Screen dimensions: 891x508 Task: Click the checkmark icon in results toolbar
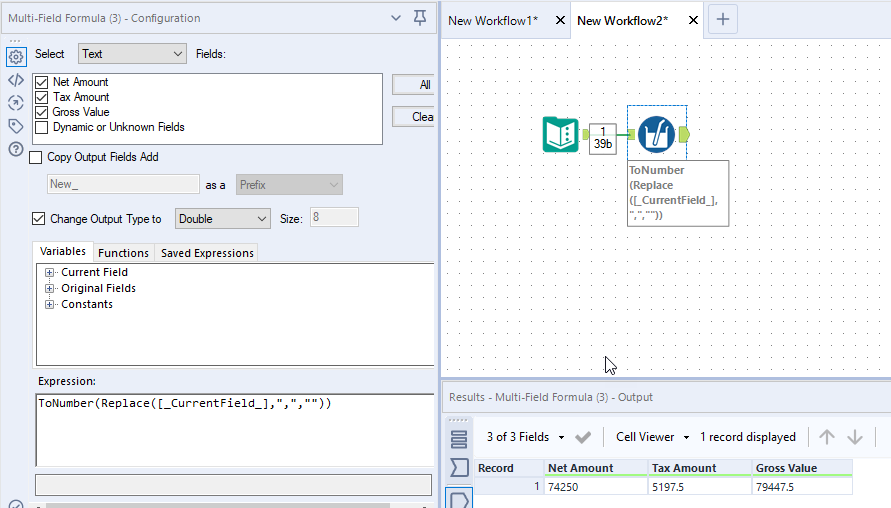582,437
